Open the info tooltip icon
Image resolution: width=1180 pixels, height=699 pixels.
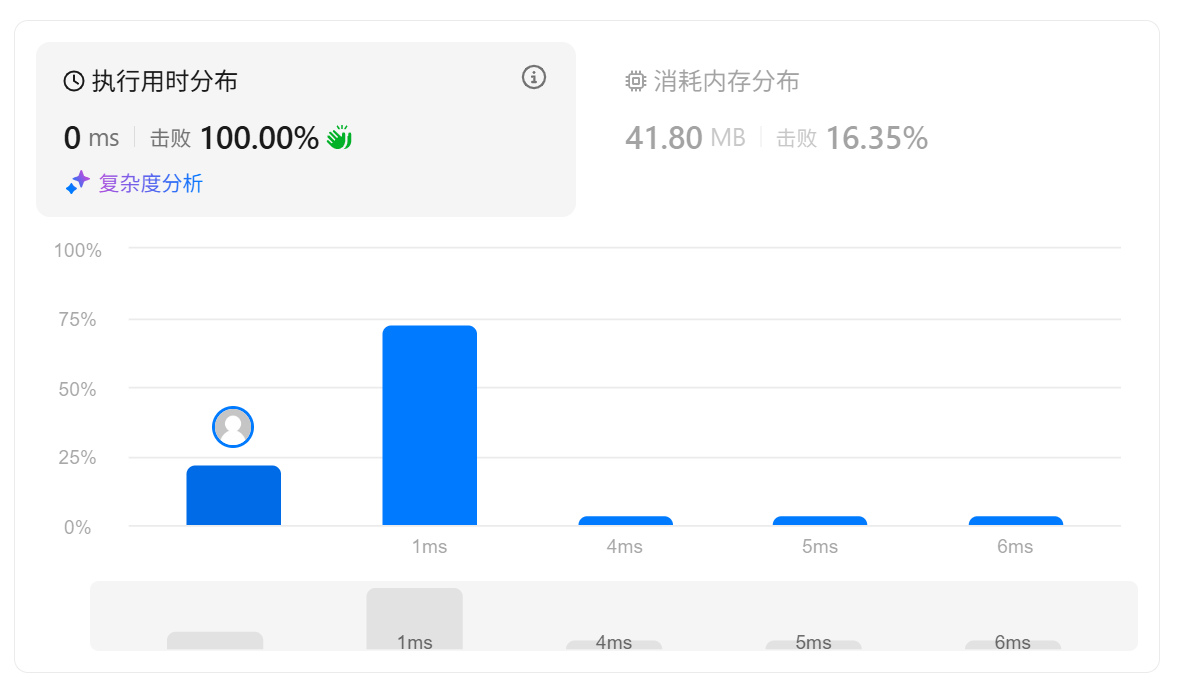[534, 77]
